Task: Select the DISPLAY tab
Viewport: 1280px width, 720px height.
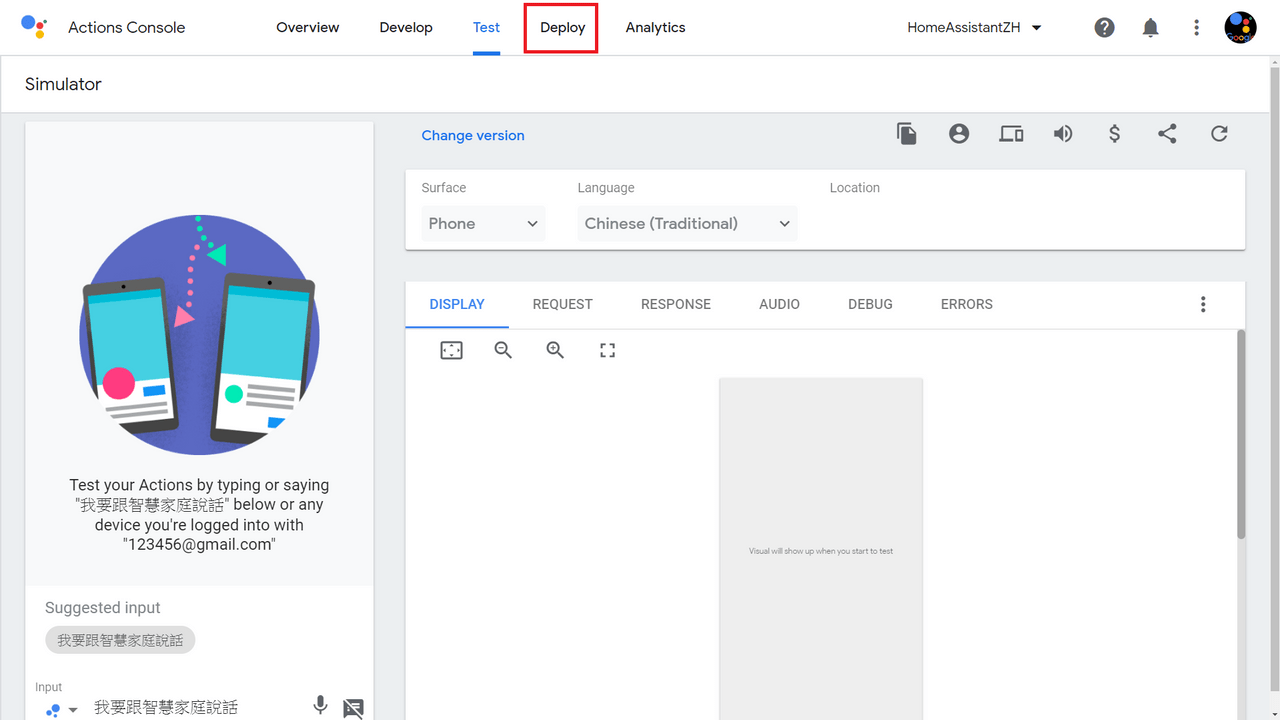Action: [x=457, y=304]
